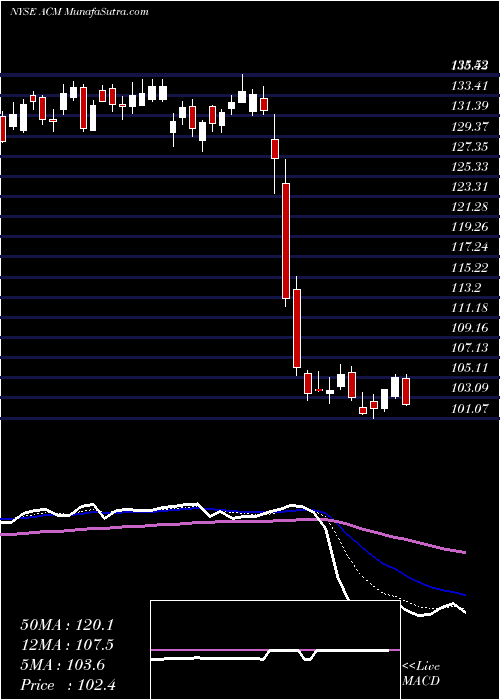Click the 107.13 price axis label
Viewport: 500px width, 700px height.
pos(470,348)
